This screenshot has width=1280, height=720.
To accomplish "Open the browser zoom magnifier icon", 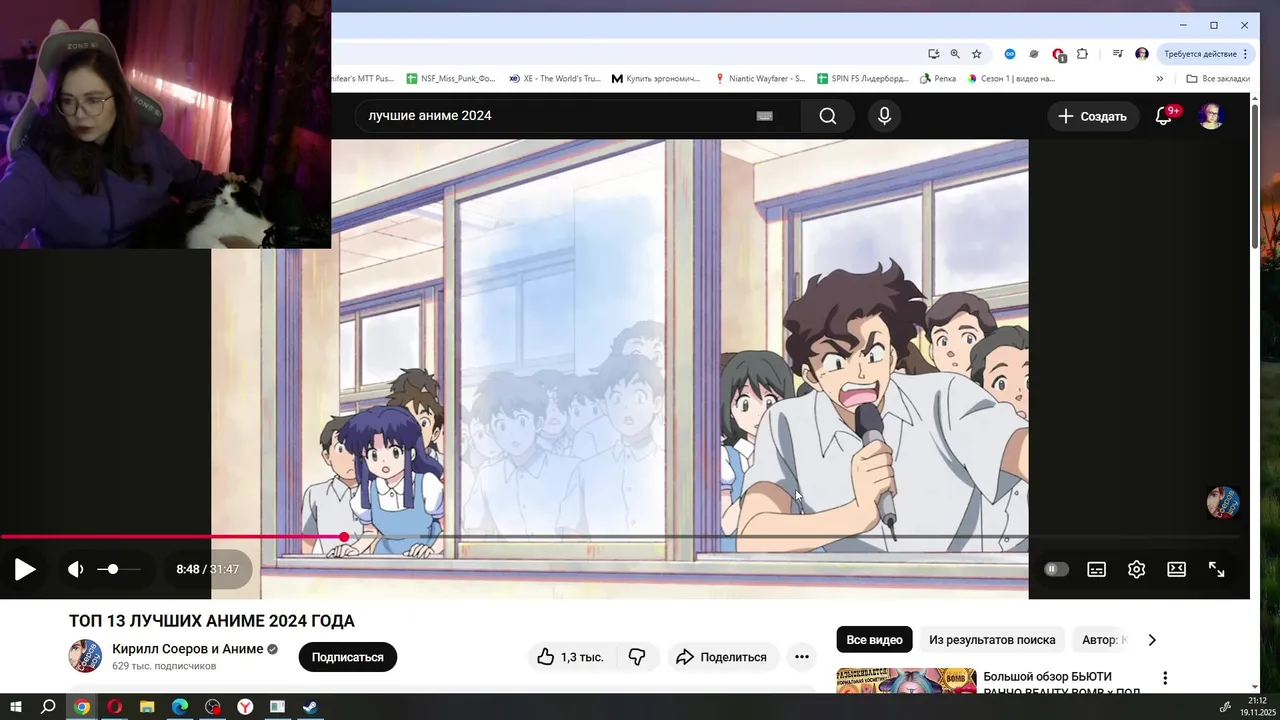I will pos(955,54).
